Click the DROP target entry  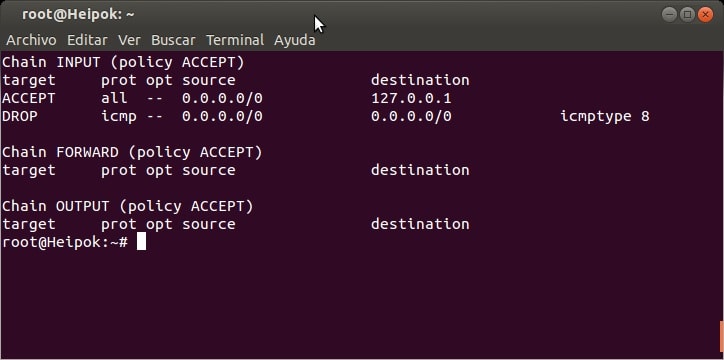tap(20, 116)
